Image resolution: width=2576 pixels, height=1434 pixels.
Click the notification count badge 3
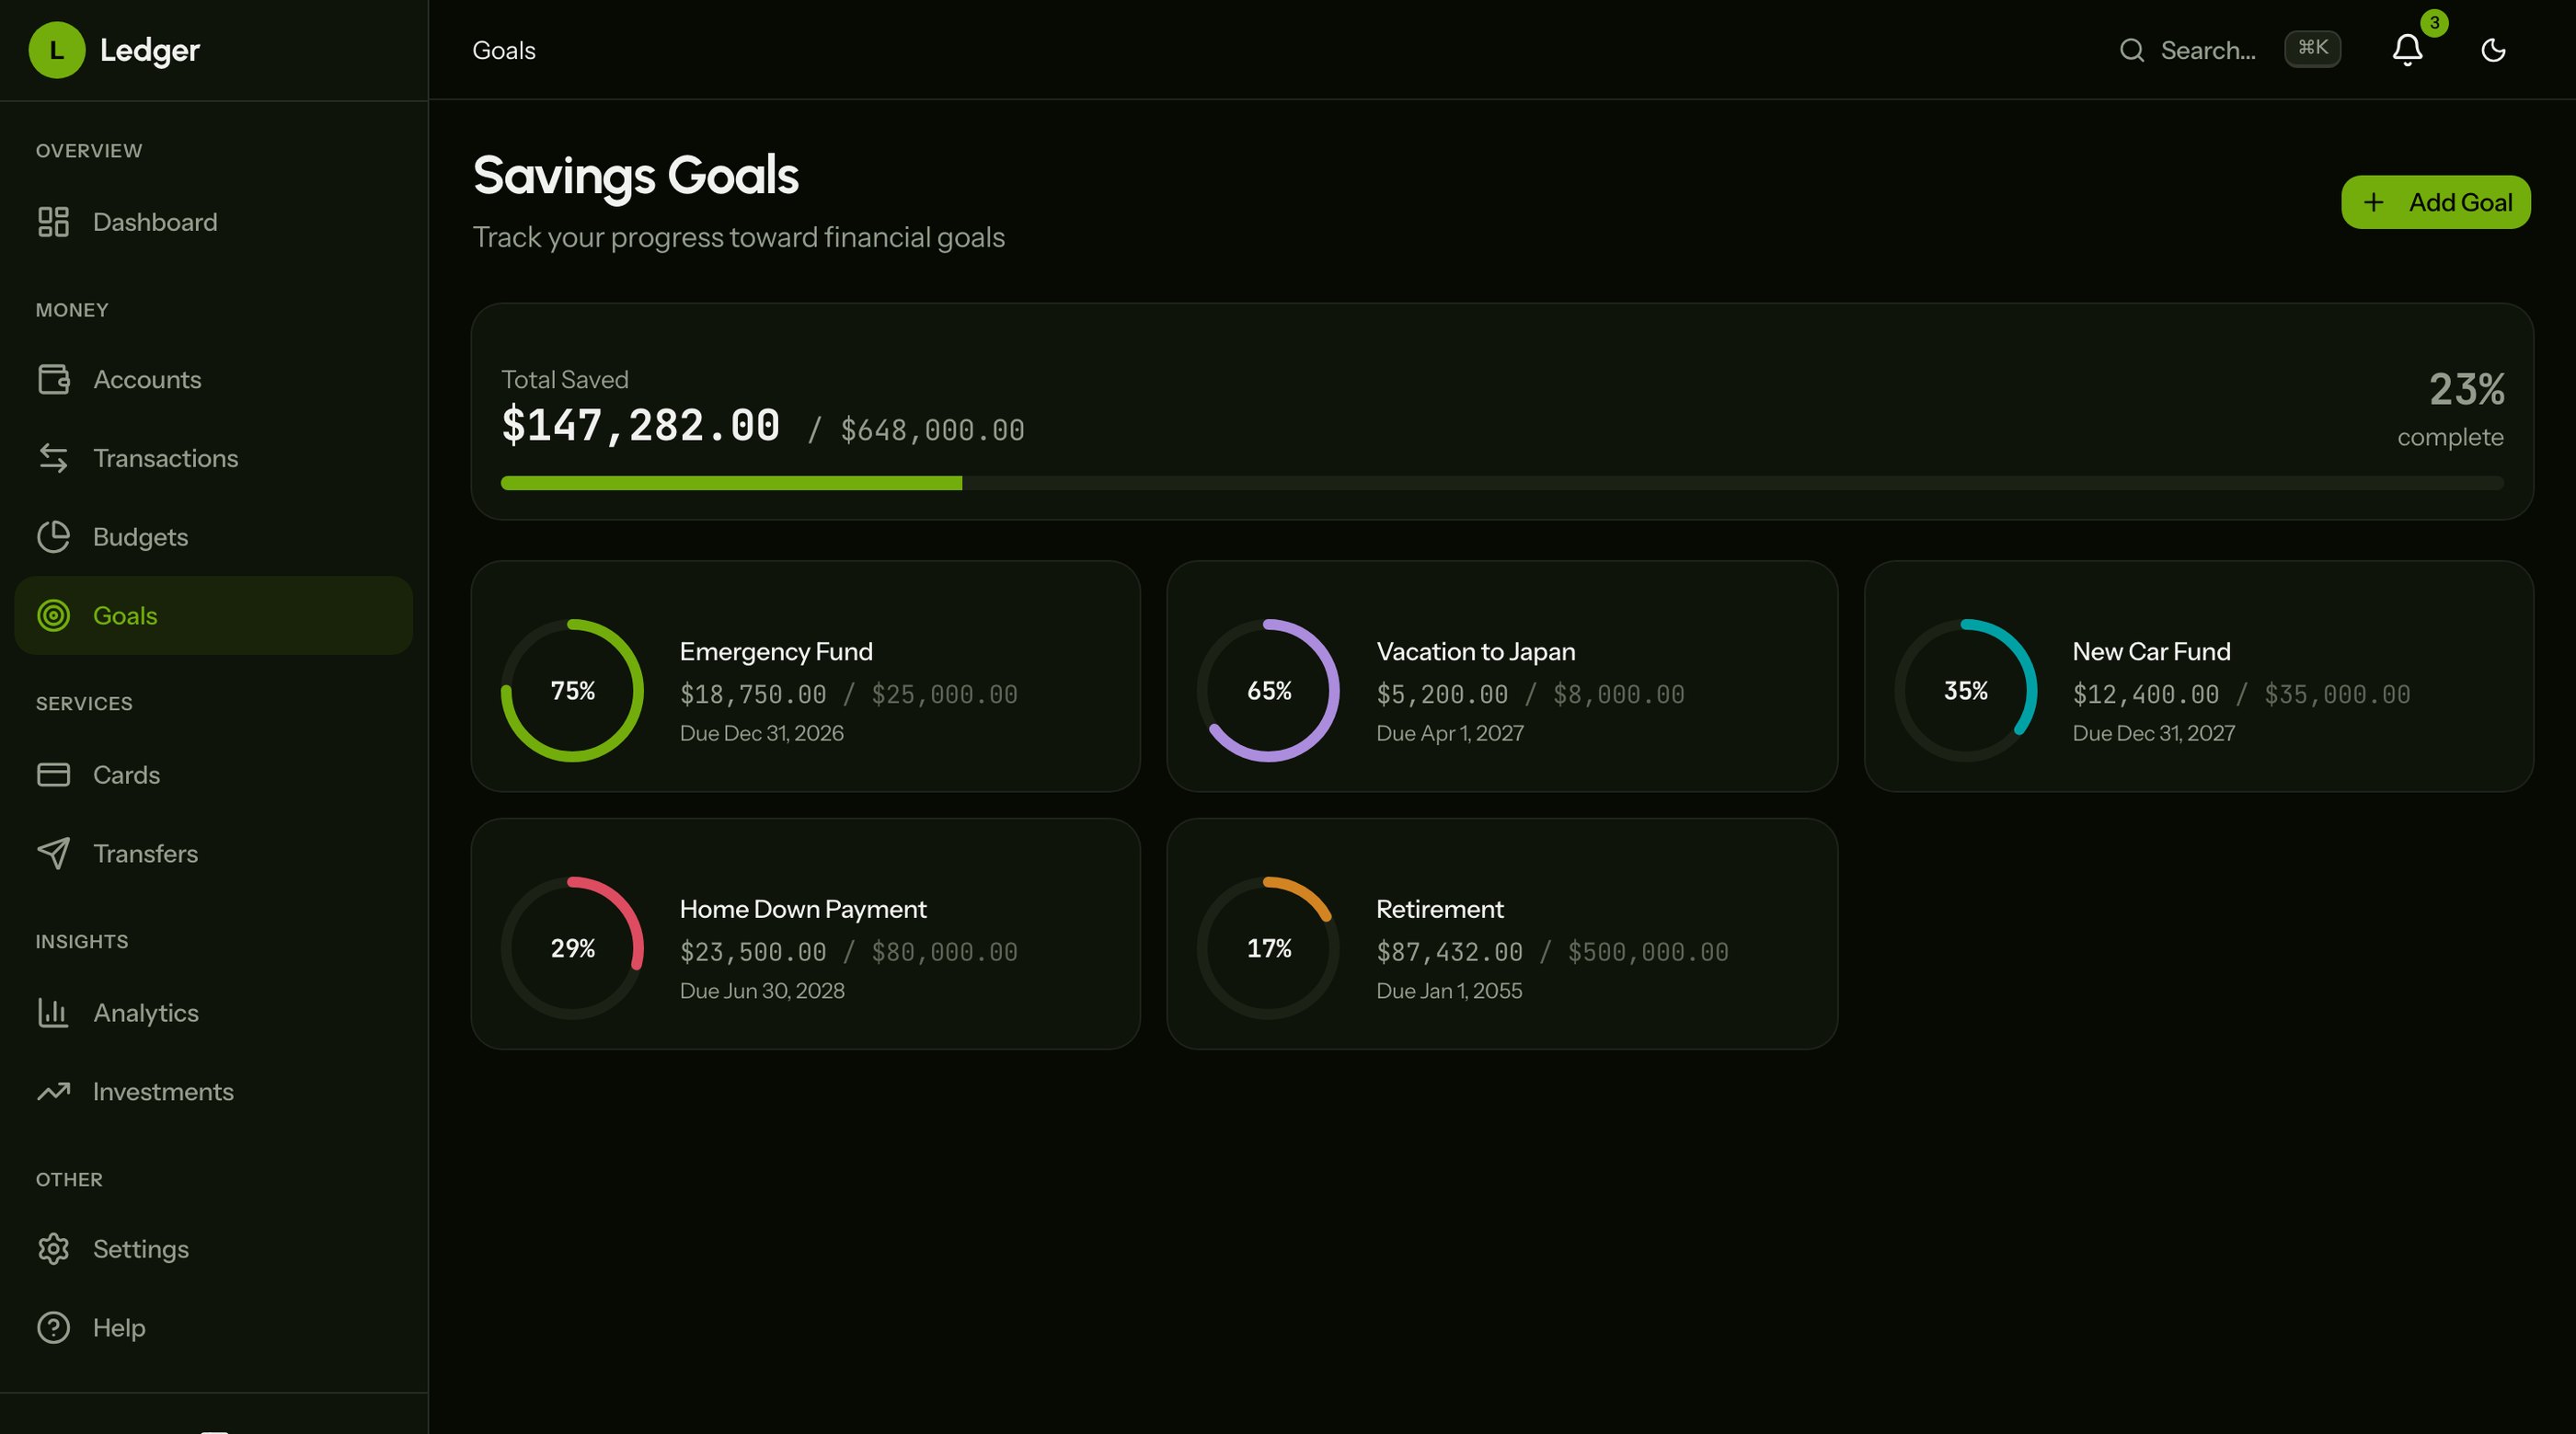tap(2434, 23)
